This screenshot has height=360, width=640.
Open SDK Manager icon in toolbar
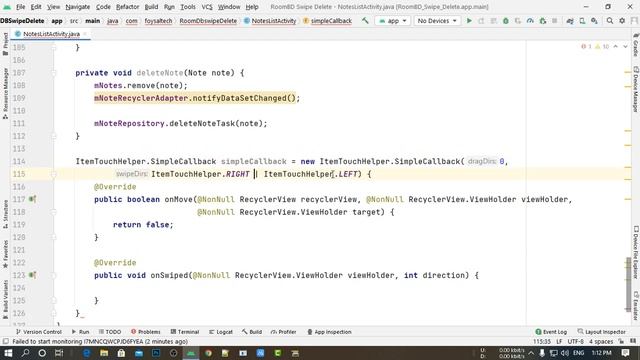[594, 20]
